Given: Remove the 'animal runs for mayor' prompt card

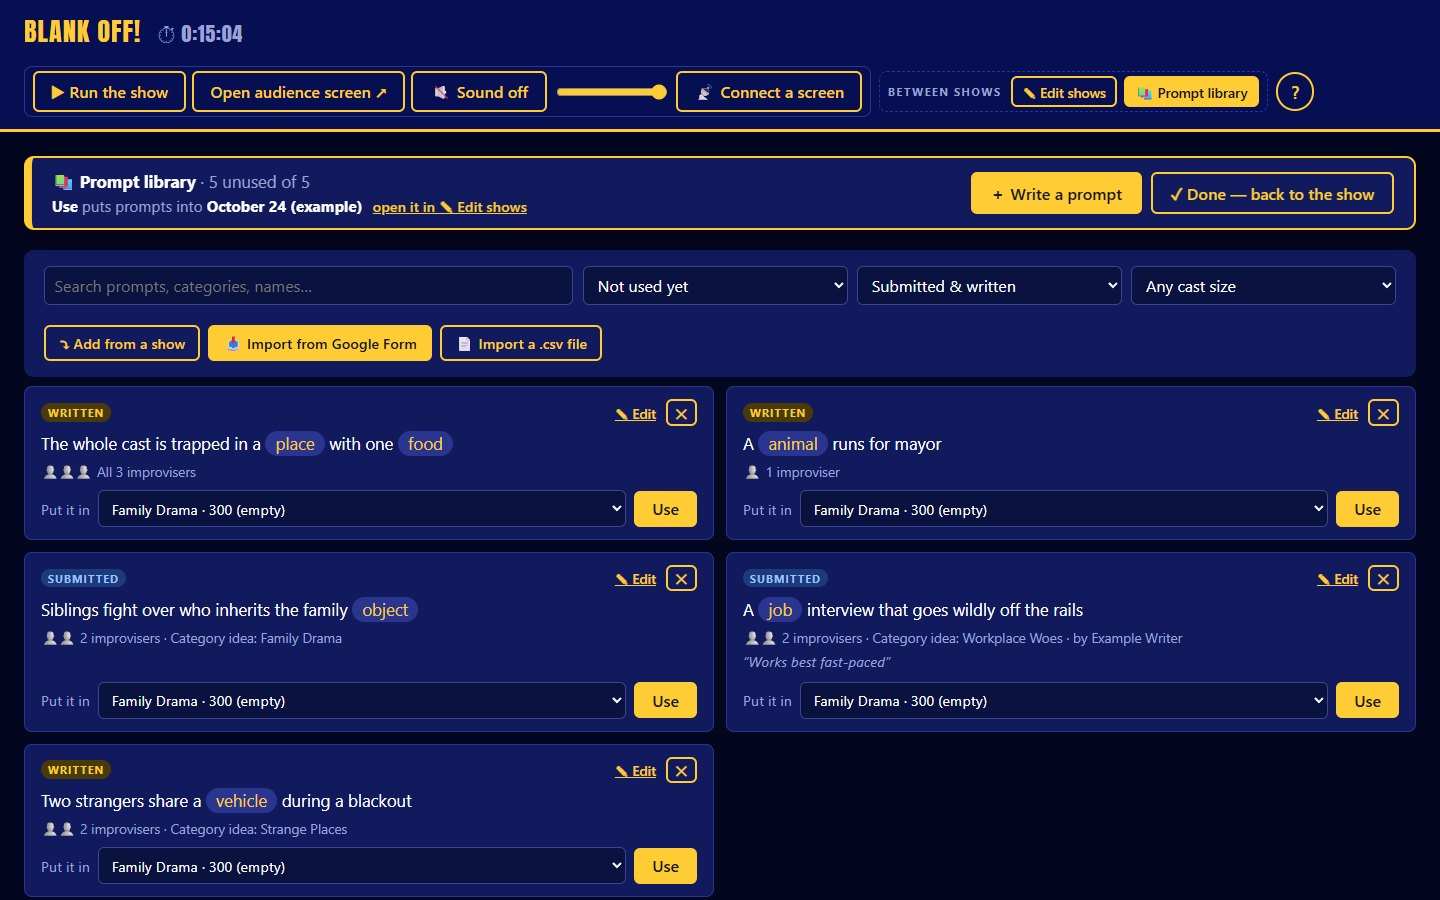Looking at the screenshot, I should click(1383, 413).
